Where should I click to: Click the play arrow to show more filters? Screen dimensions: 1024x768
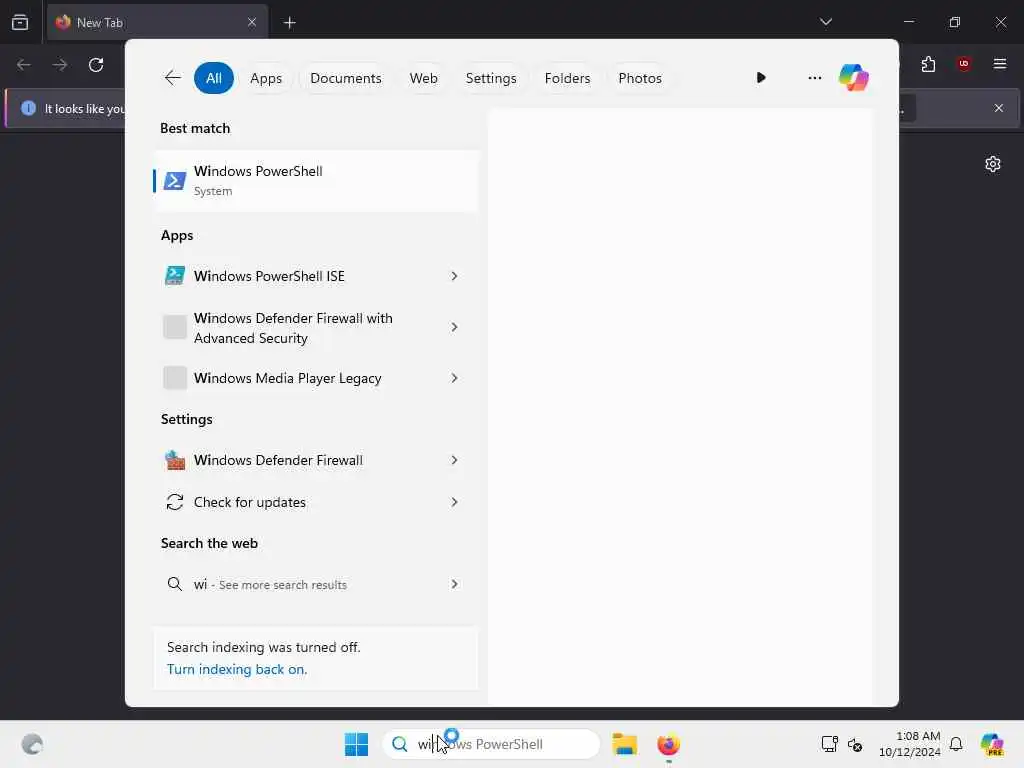click(x=761, y=78)
